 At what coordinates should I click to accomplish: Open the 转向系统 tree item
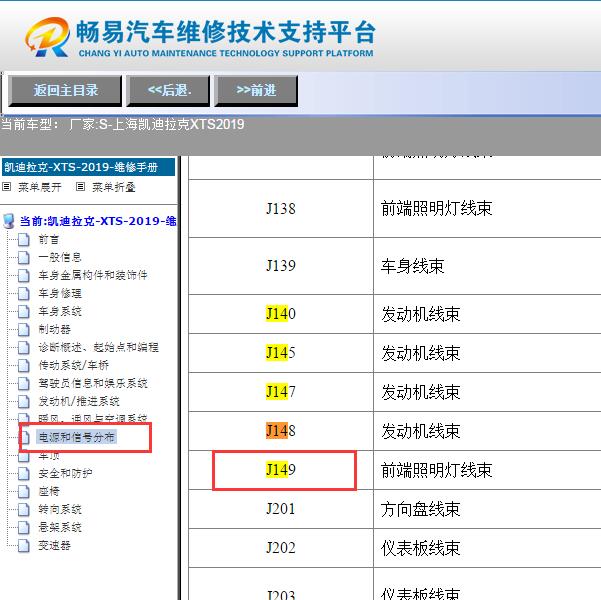pos(60,509)
